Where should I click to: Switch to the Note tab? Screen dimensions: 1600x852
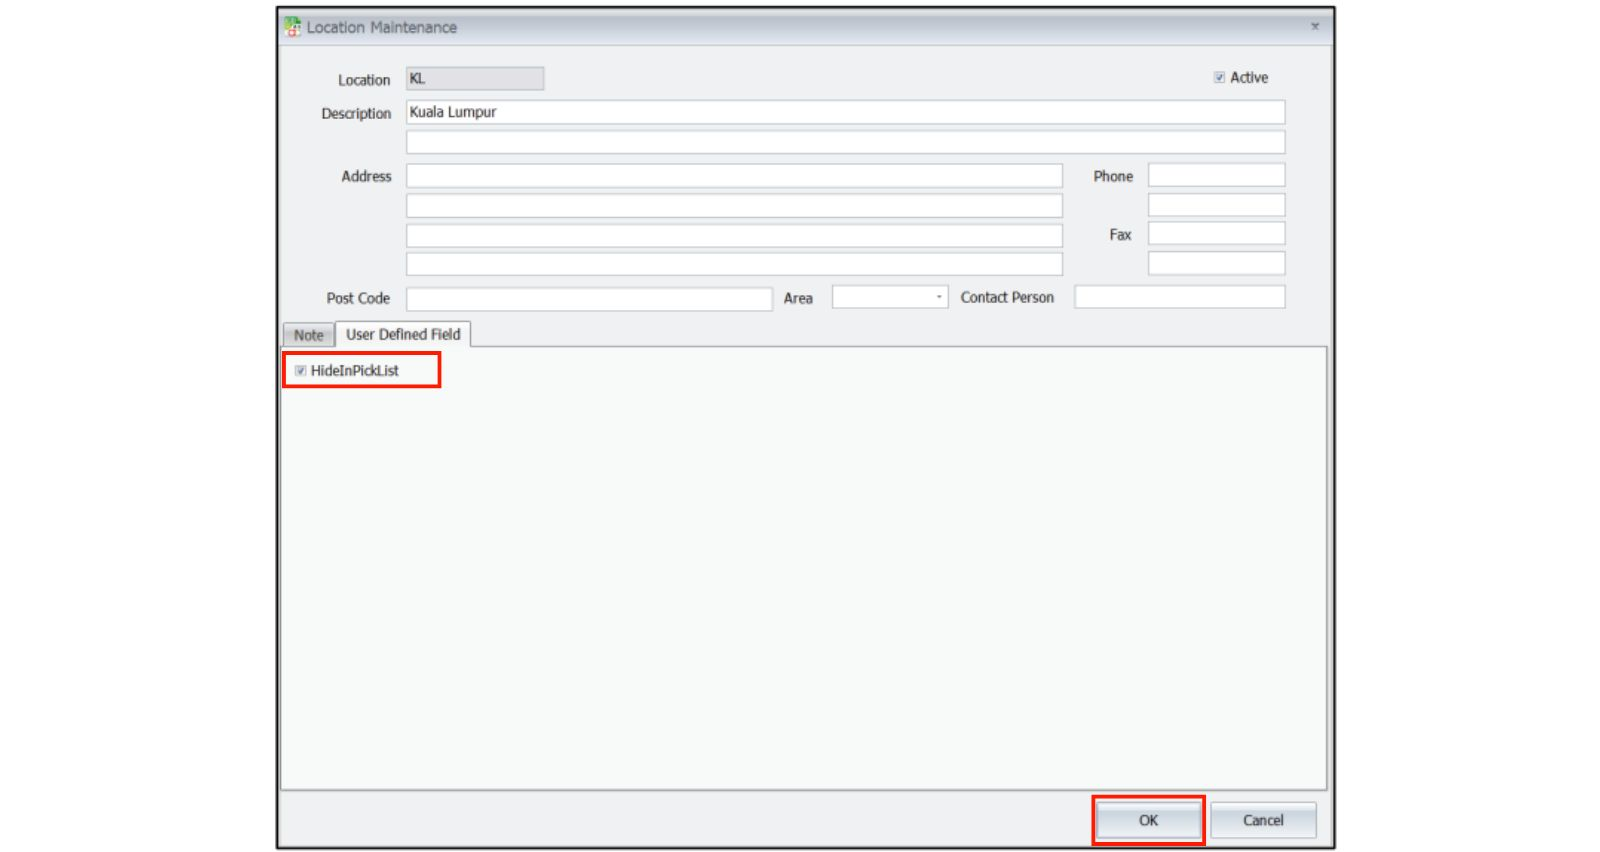tap(308, 335)
